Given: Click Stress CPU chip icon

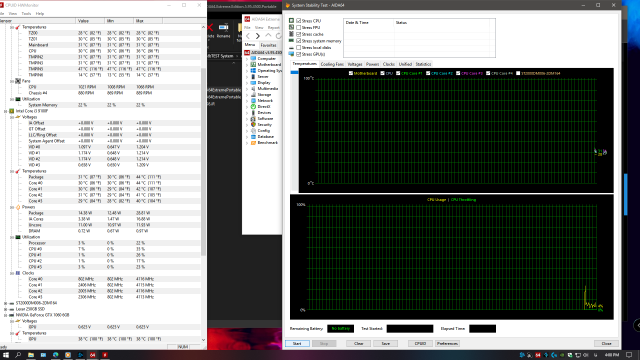Looking at the screenshot, I should coord(291,20).
